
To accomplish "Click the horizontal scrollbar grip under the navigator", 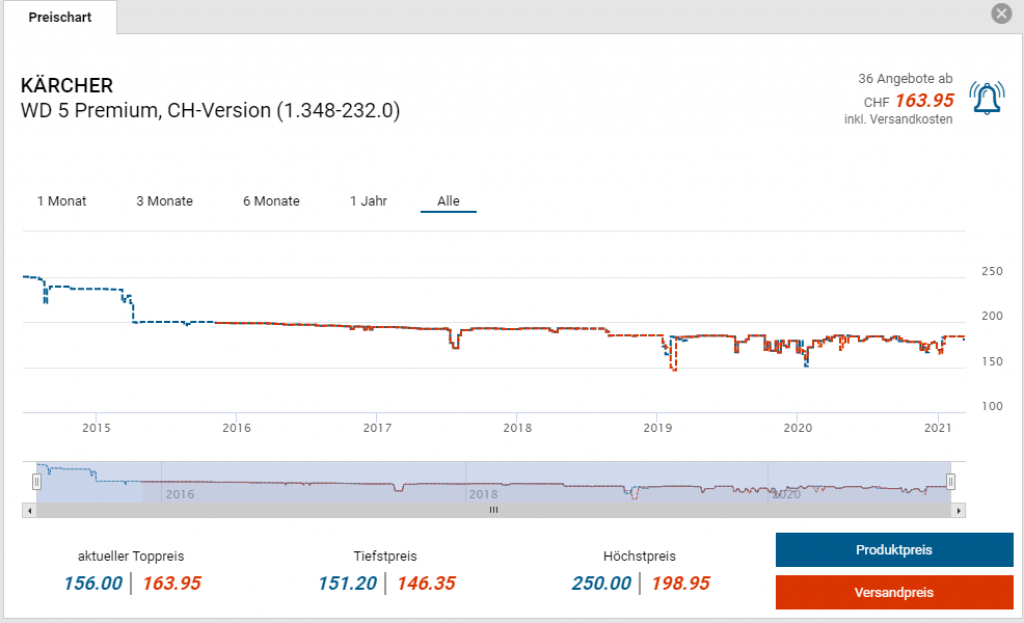I will pyautogui.click(x=493, y=510).
